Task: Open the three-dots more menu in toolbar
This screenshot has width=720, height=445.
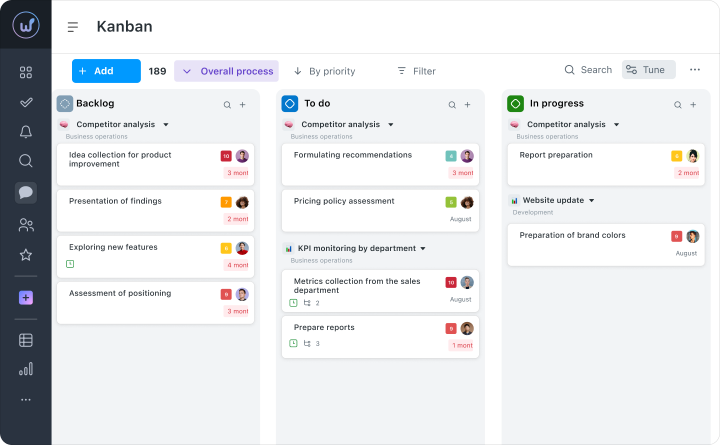Action: (x=695, y=70)
